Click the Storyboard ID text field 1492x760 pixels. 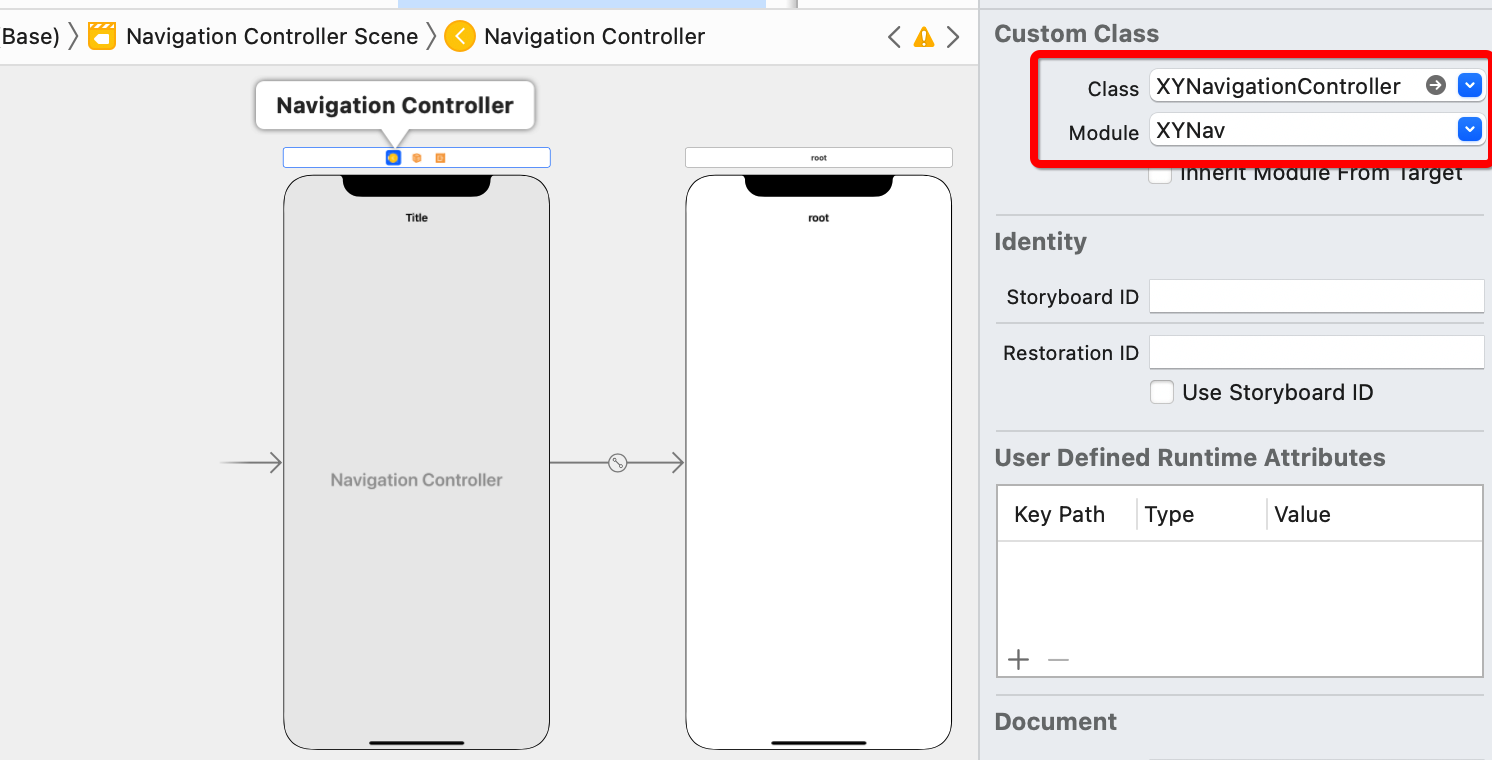(1316, 296)
